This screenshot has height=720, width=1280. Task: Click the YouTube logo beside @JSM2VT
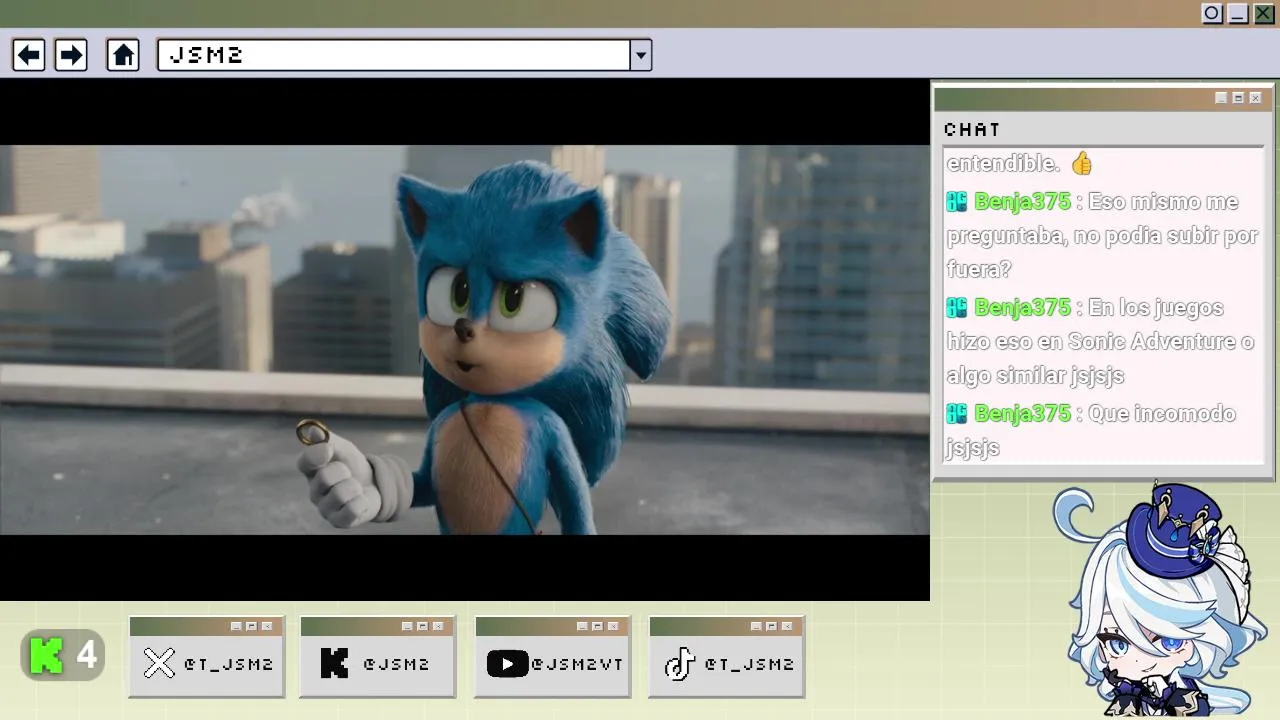click(x=507, y=663)
